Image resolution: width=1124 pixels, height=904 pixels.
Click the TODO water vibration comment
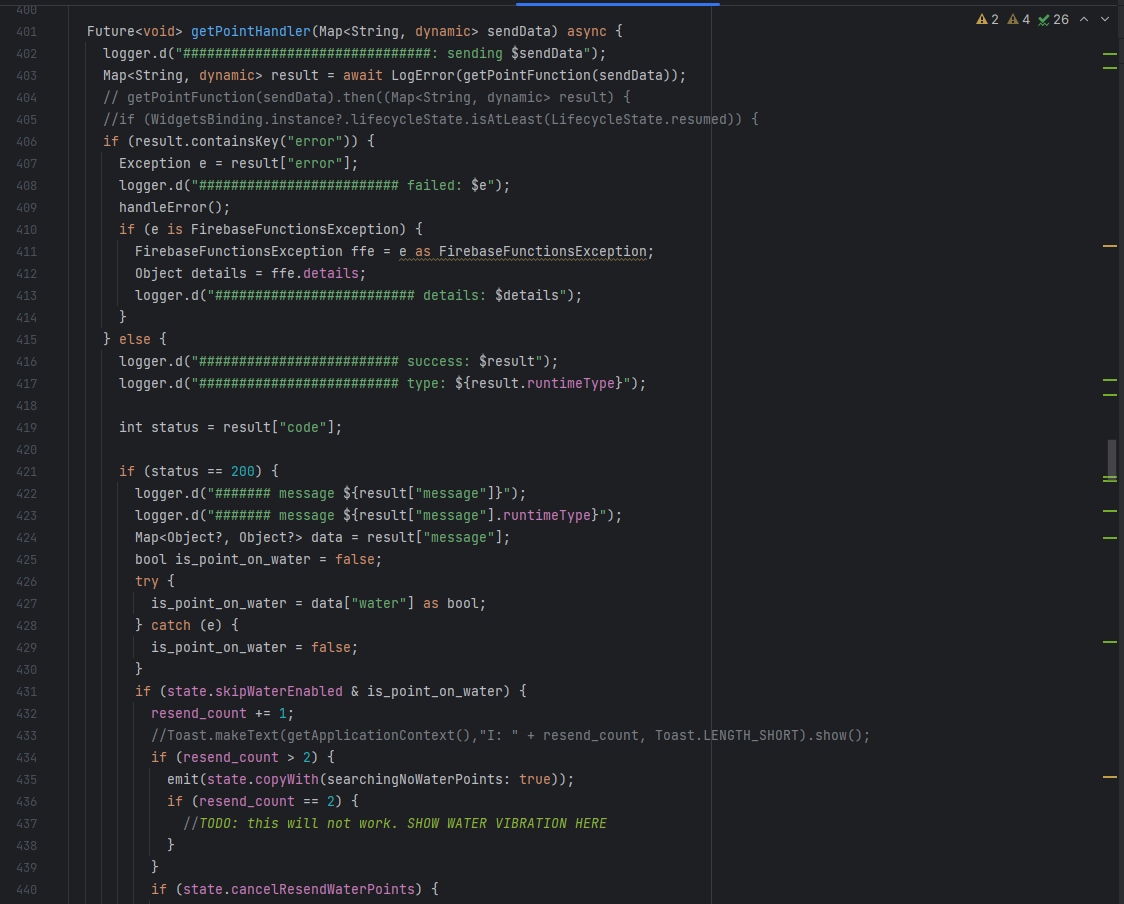pyautogui.click(x=395, y=824)
